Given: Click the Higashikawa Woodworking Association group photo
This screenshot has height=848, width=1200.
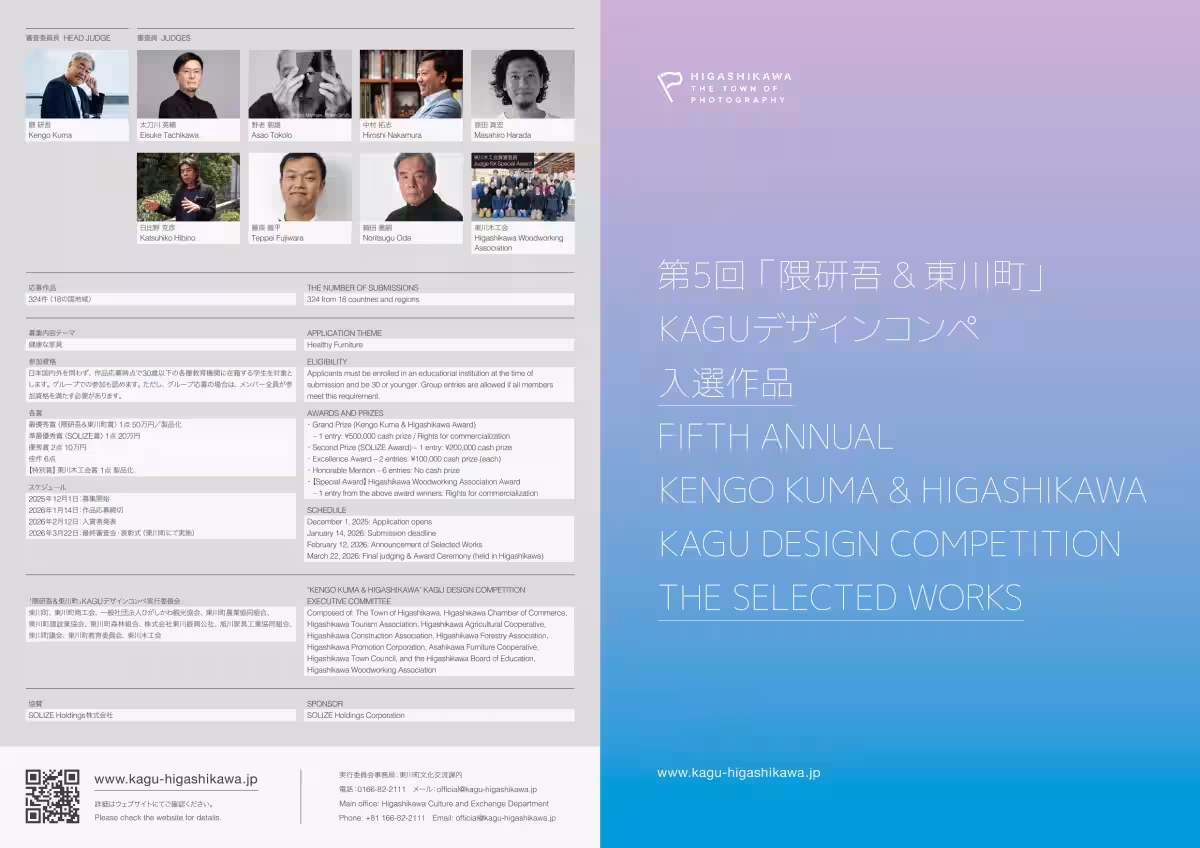Looking at the screenshot, I should coord(523,187).
